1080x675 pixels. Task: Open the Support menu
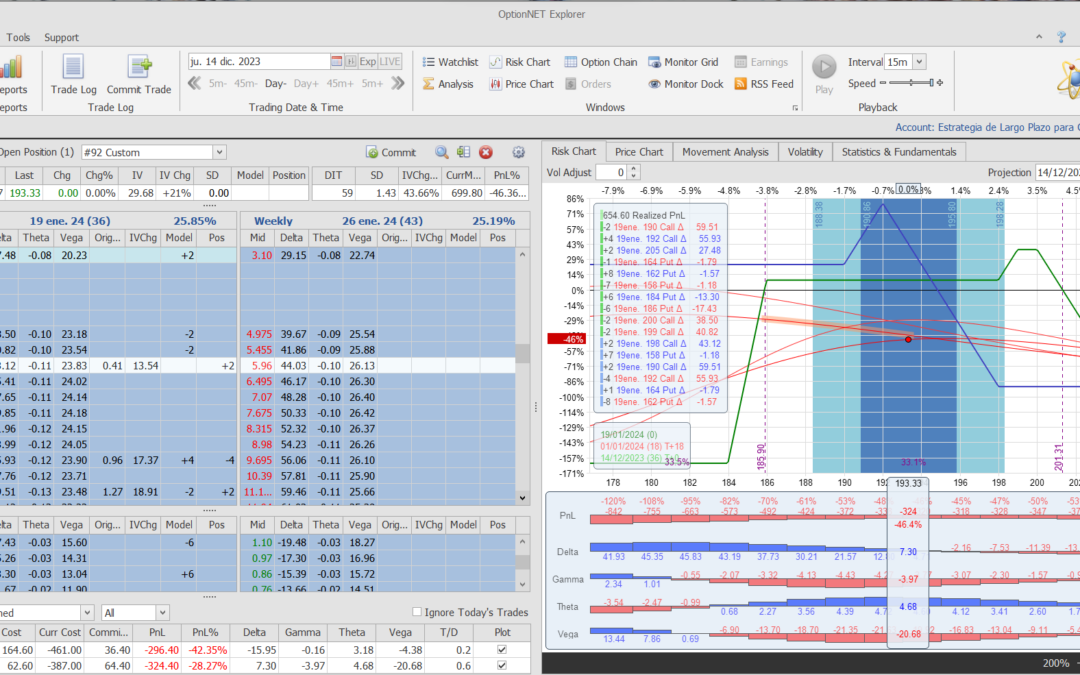[x=61, y=37]
